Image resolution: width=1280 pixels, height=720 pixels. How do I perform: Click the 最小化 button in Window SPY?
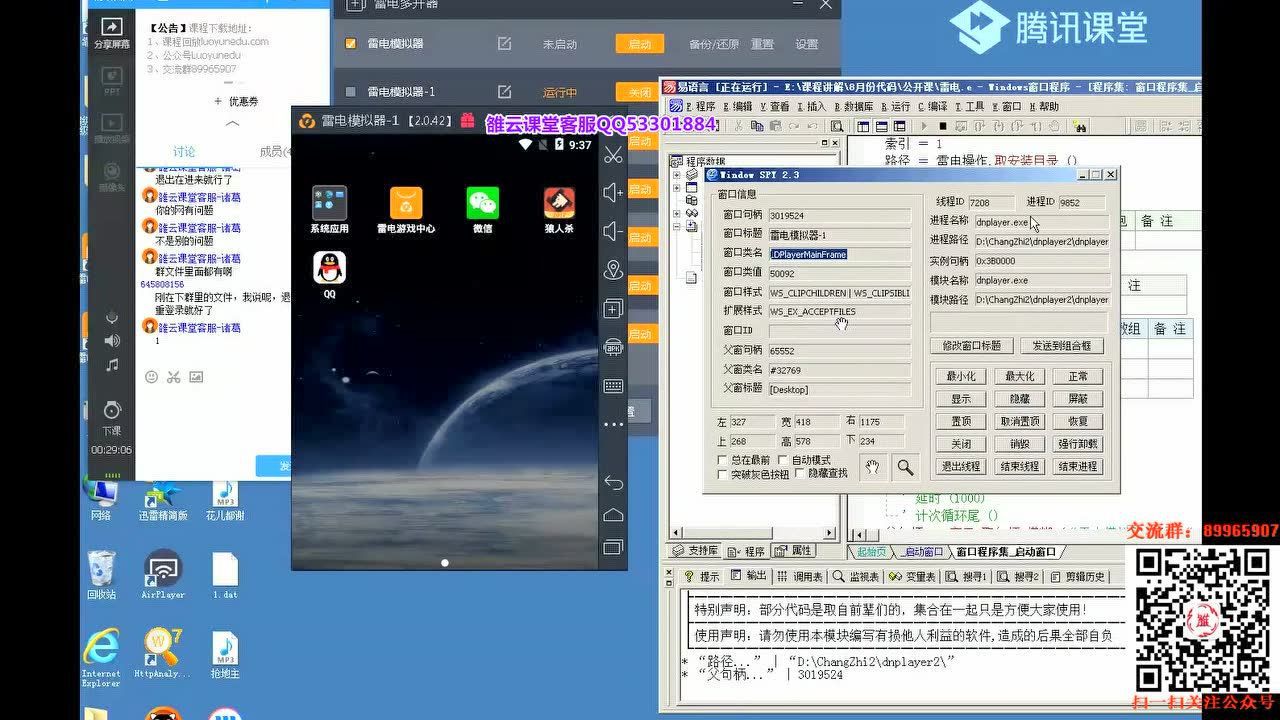click(960, 376)
